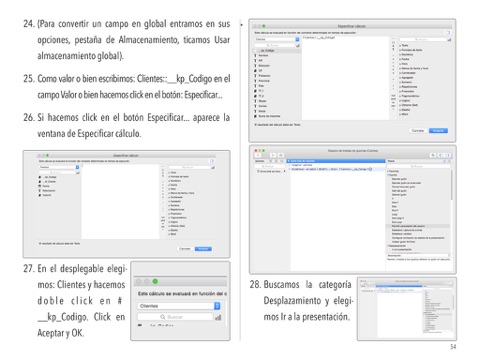
Task: Click T type icon beside NIF field
Action: click(x=256, y=61)
